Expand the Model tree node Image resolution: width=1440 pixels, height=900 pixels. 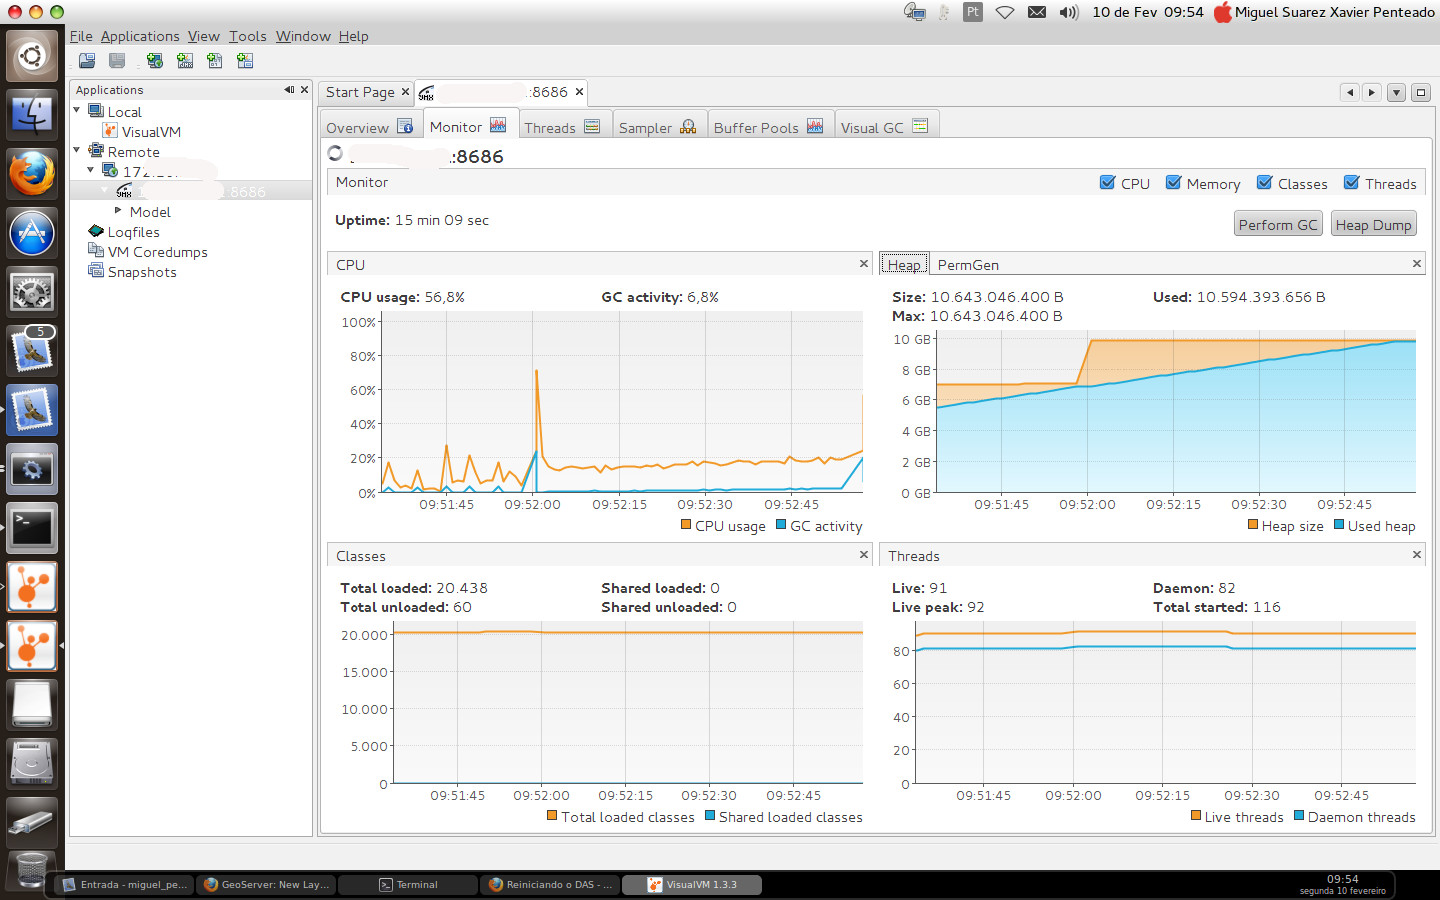click(118, 210)
